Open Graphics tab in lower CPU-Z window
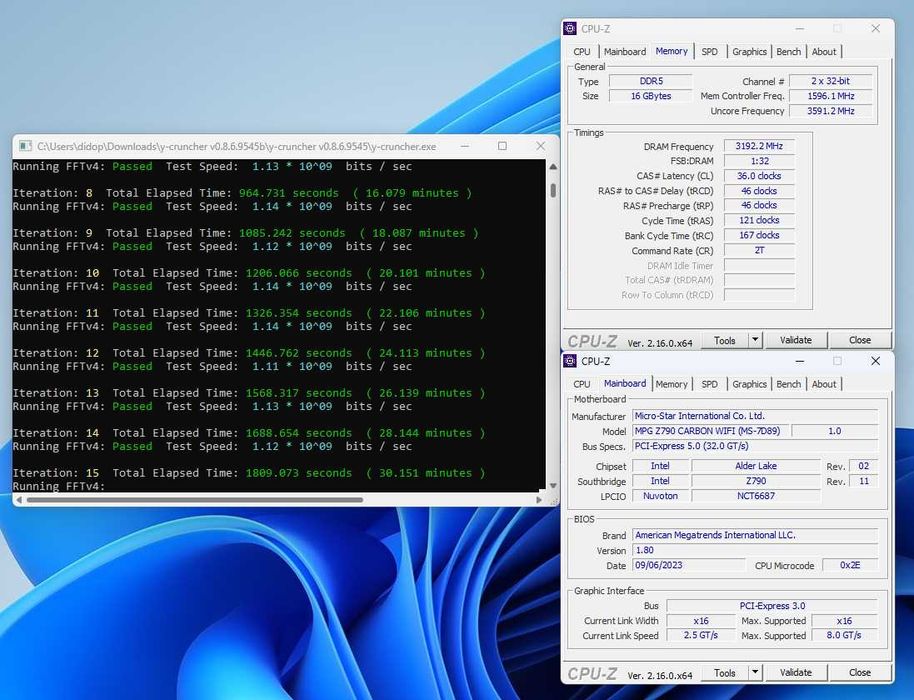Viewport: 914px width, 700px height. [x=750, y=385]
